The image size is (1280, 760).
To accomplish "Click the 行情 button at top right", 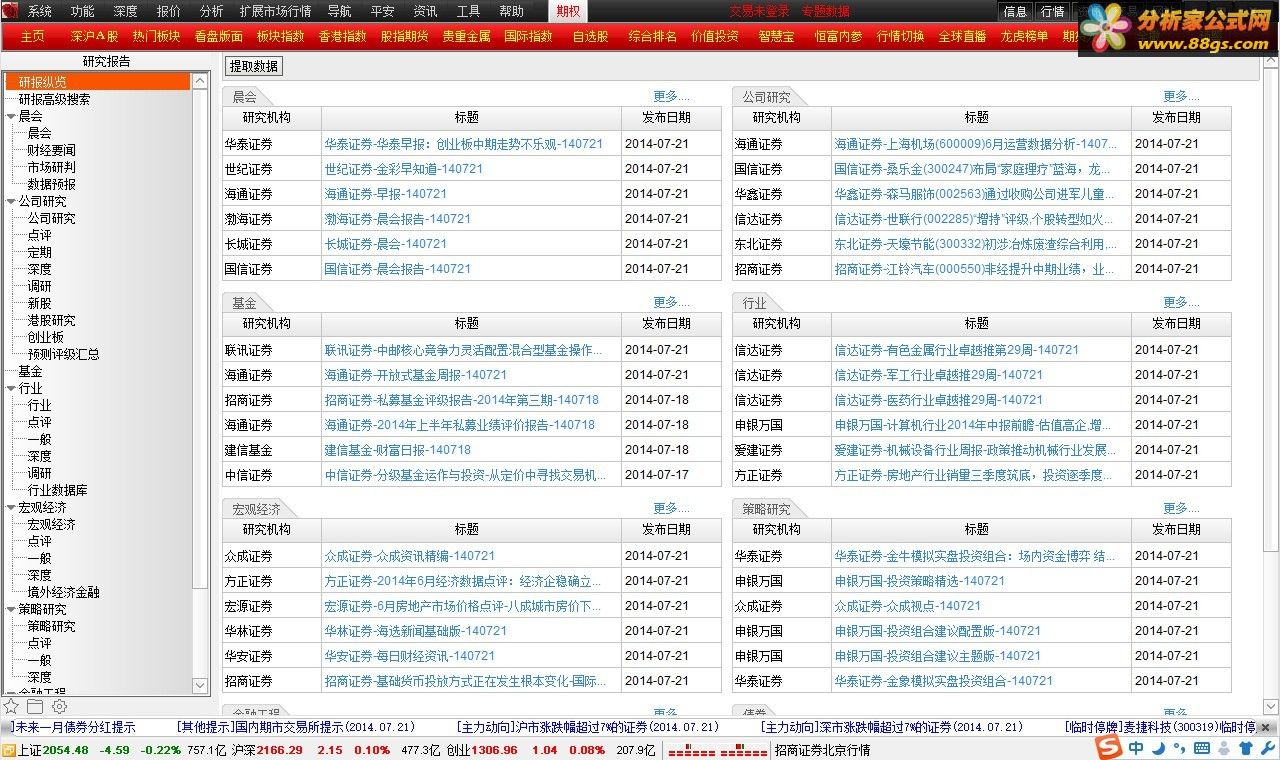I will [x=1052, y=12].
